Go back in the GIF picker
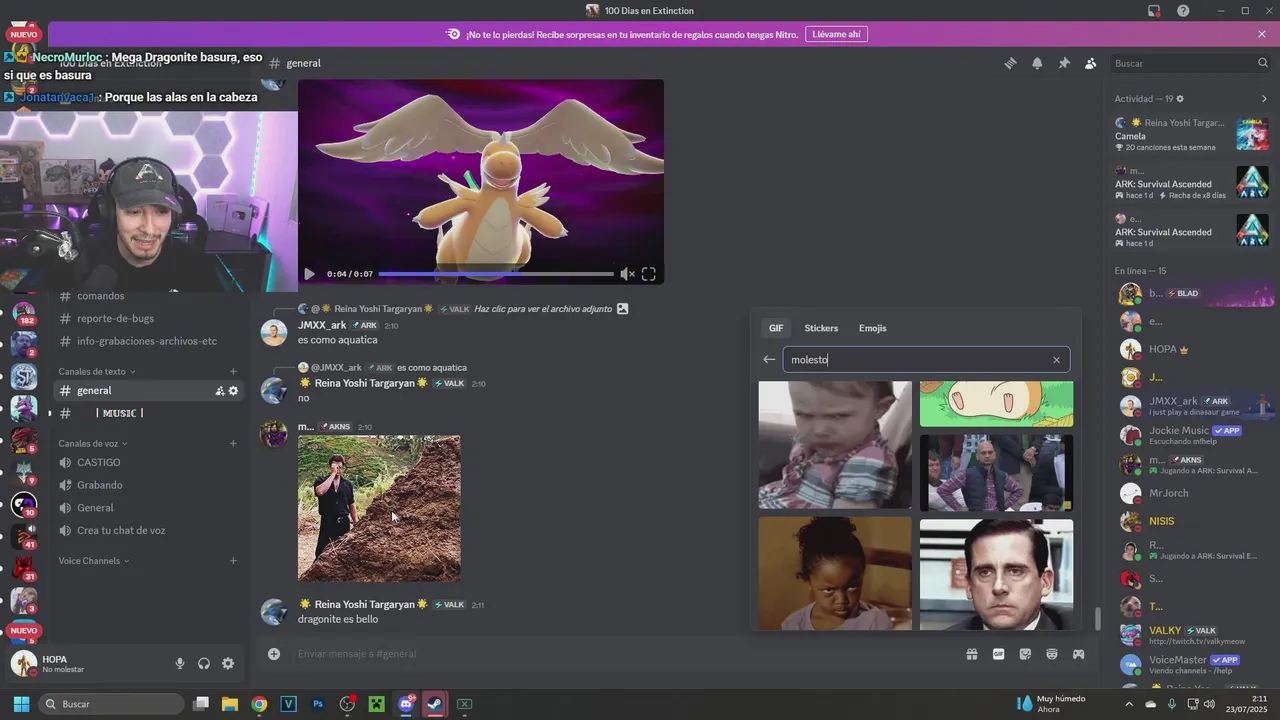The image size is (1280, 720). (769, 360)
